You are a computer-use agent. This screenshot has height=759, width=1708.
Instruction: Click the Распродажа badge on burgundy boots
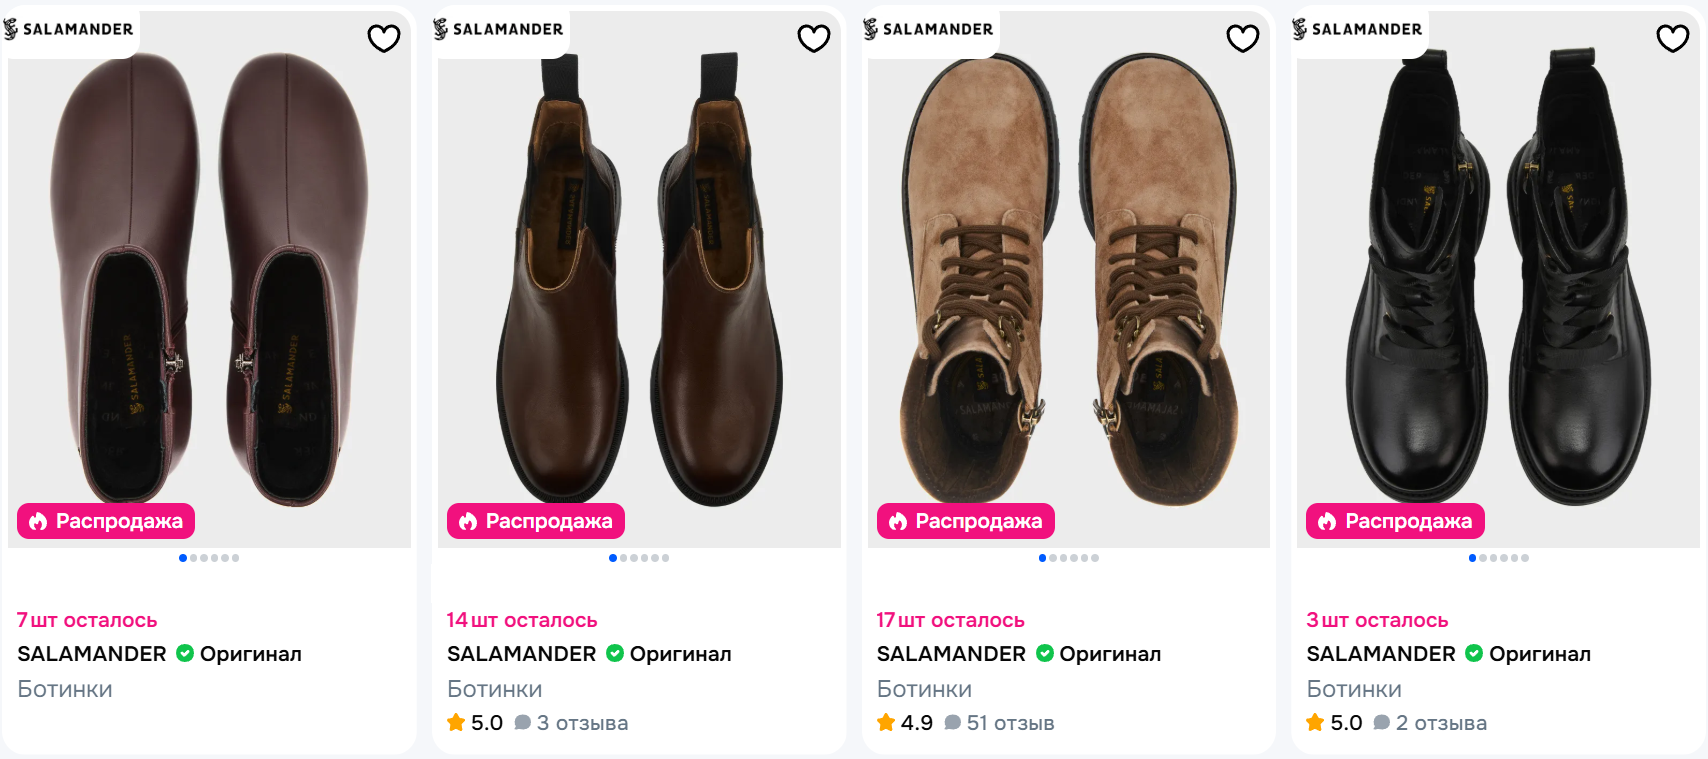click(106, 521)
